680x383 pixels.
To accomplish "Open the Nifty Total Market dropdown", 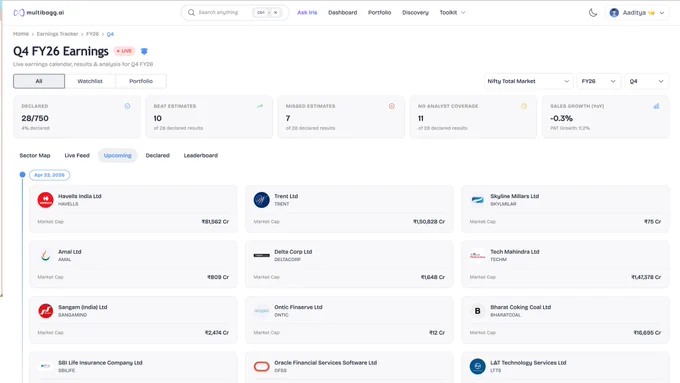I will [x=528, y=81].
